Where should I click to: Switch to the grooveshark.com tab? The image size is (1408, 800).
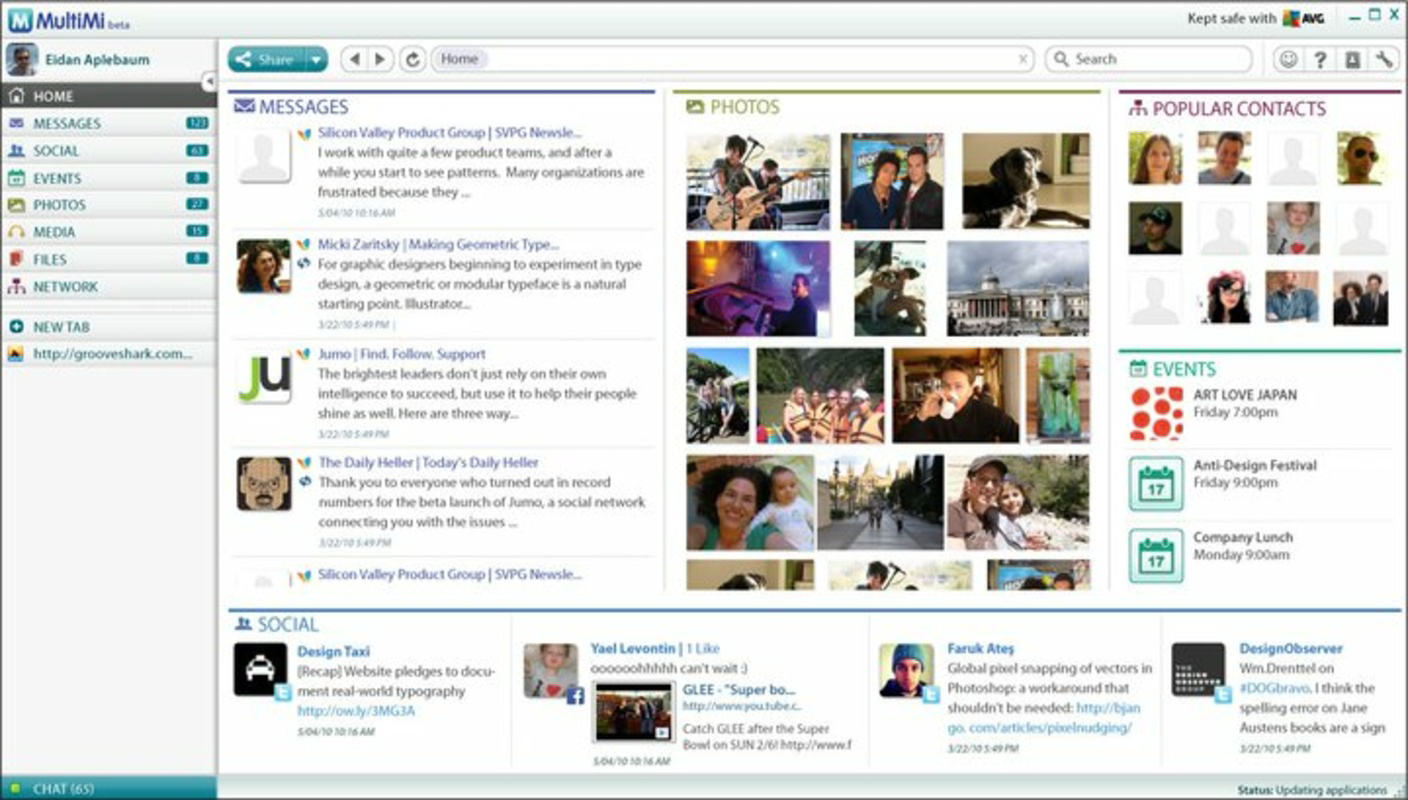click(x=108, y=354)
